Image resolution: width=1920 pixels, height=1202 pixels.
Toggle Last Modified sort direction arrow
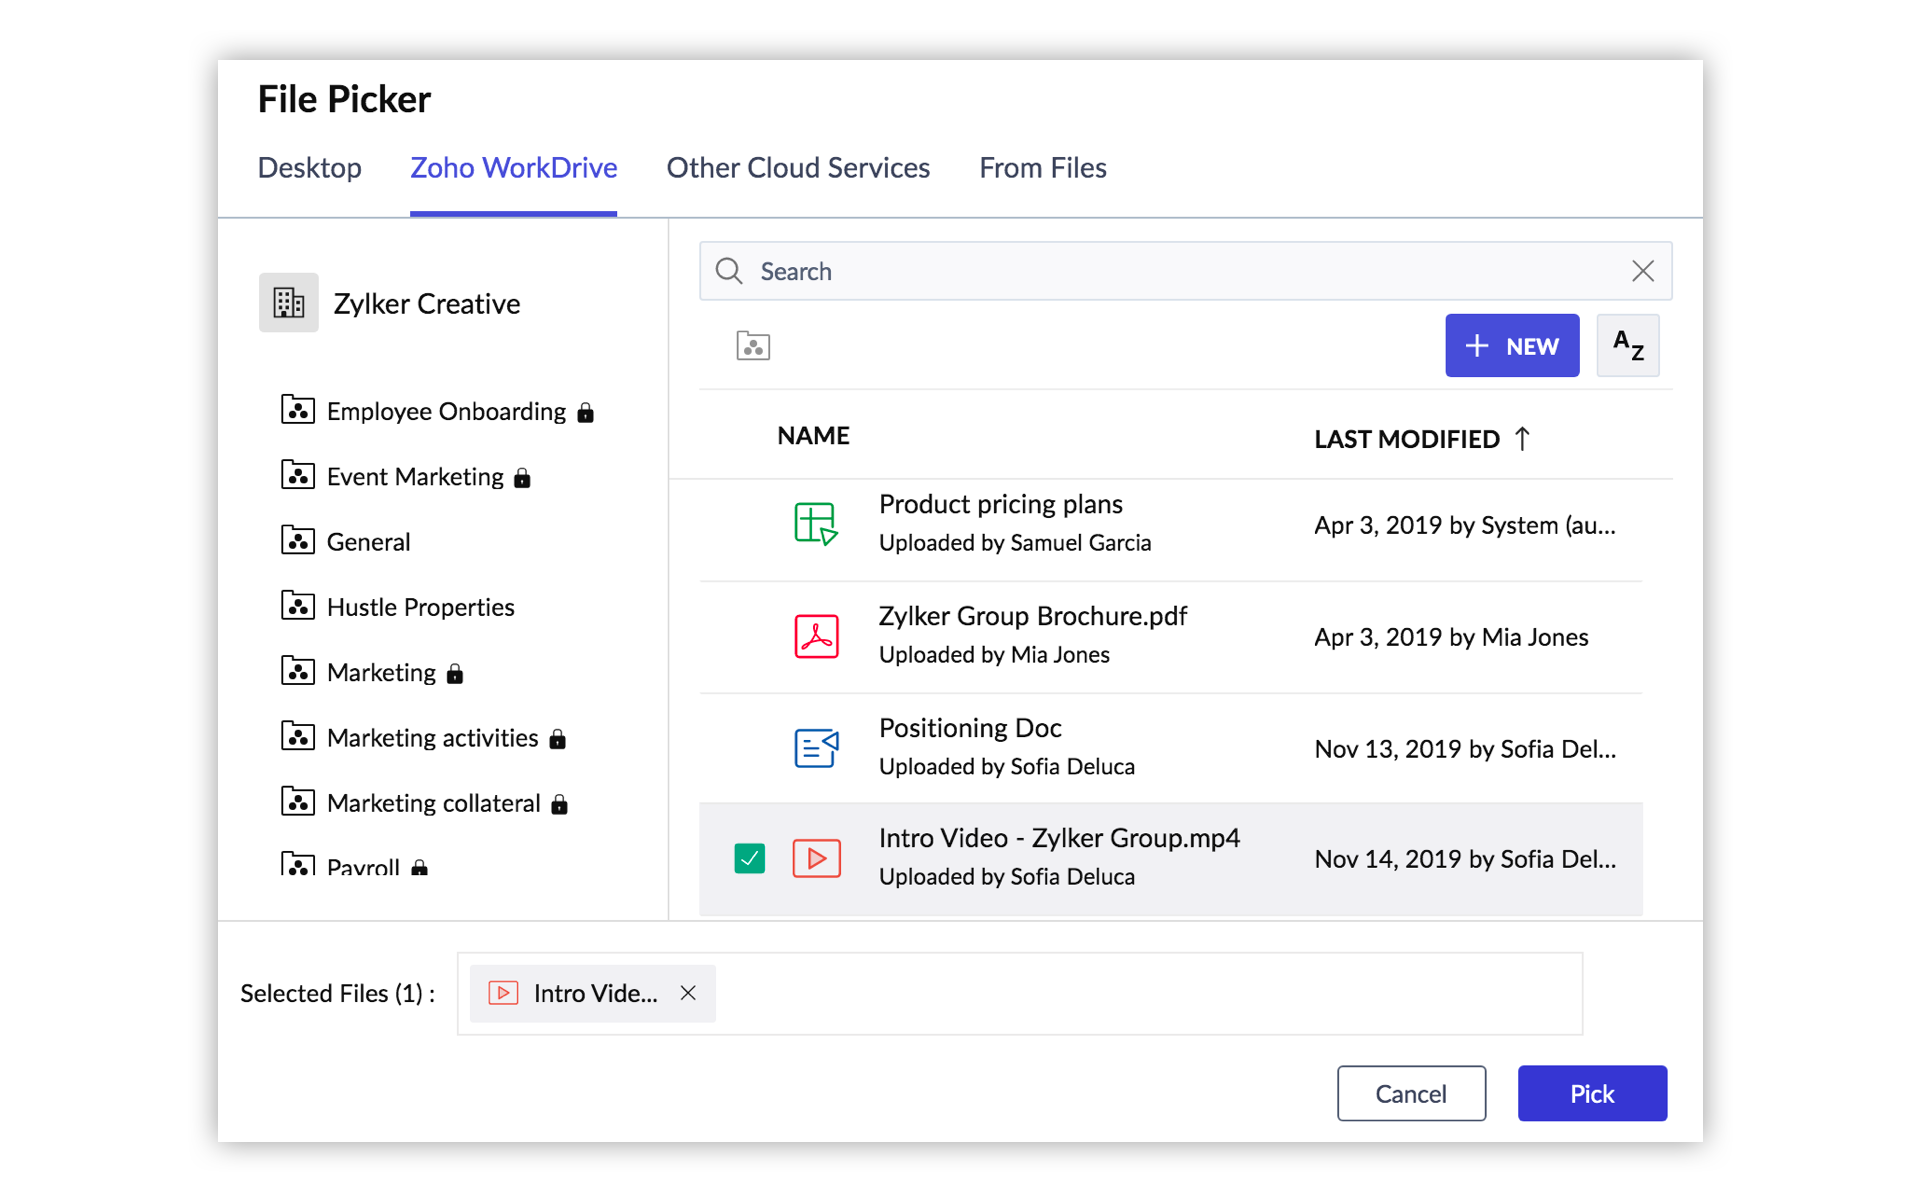1522,439
